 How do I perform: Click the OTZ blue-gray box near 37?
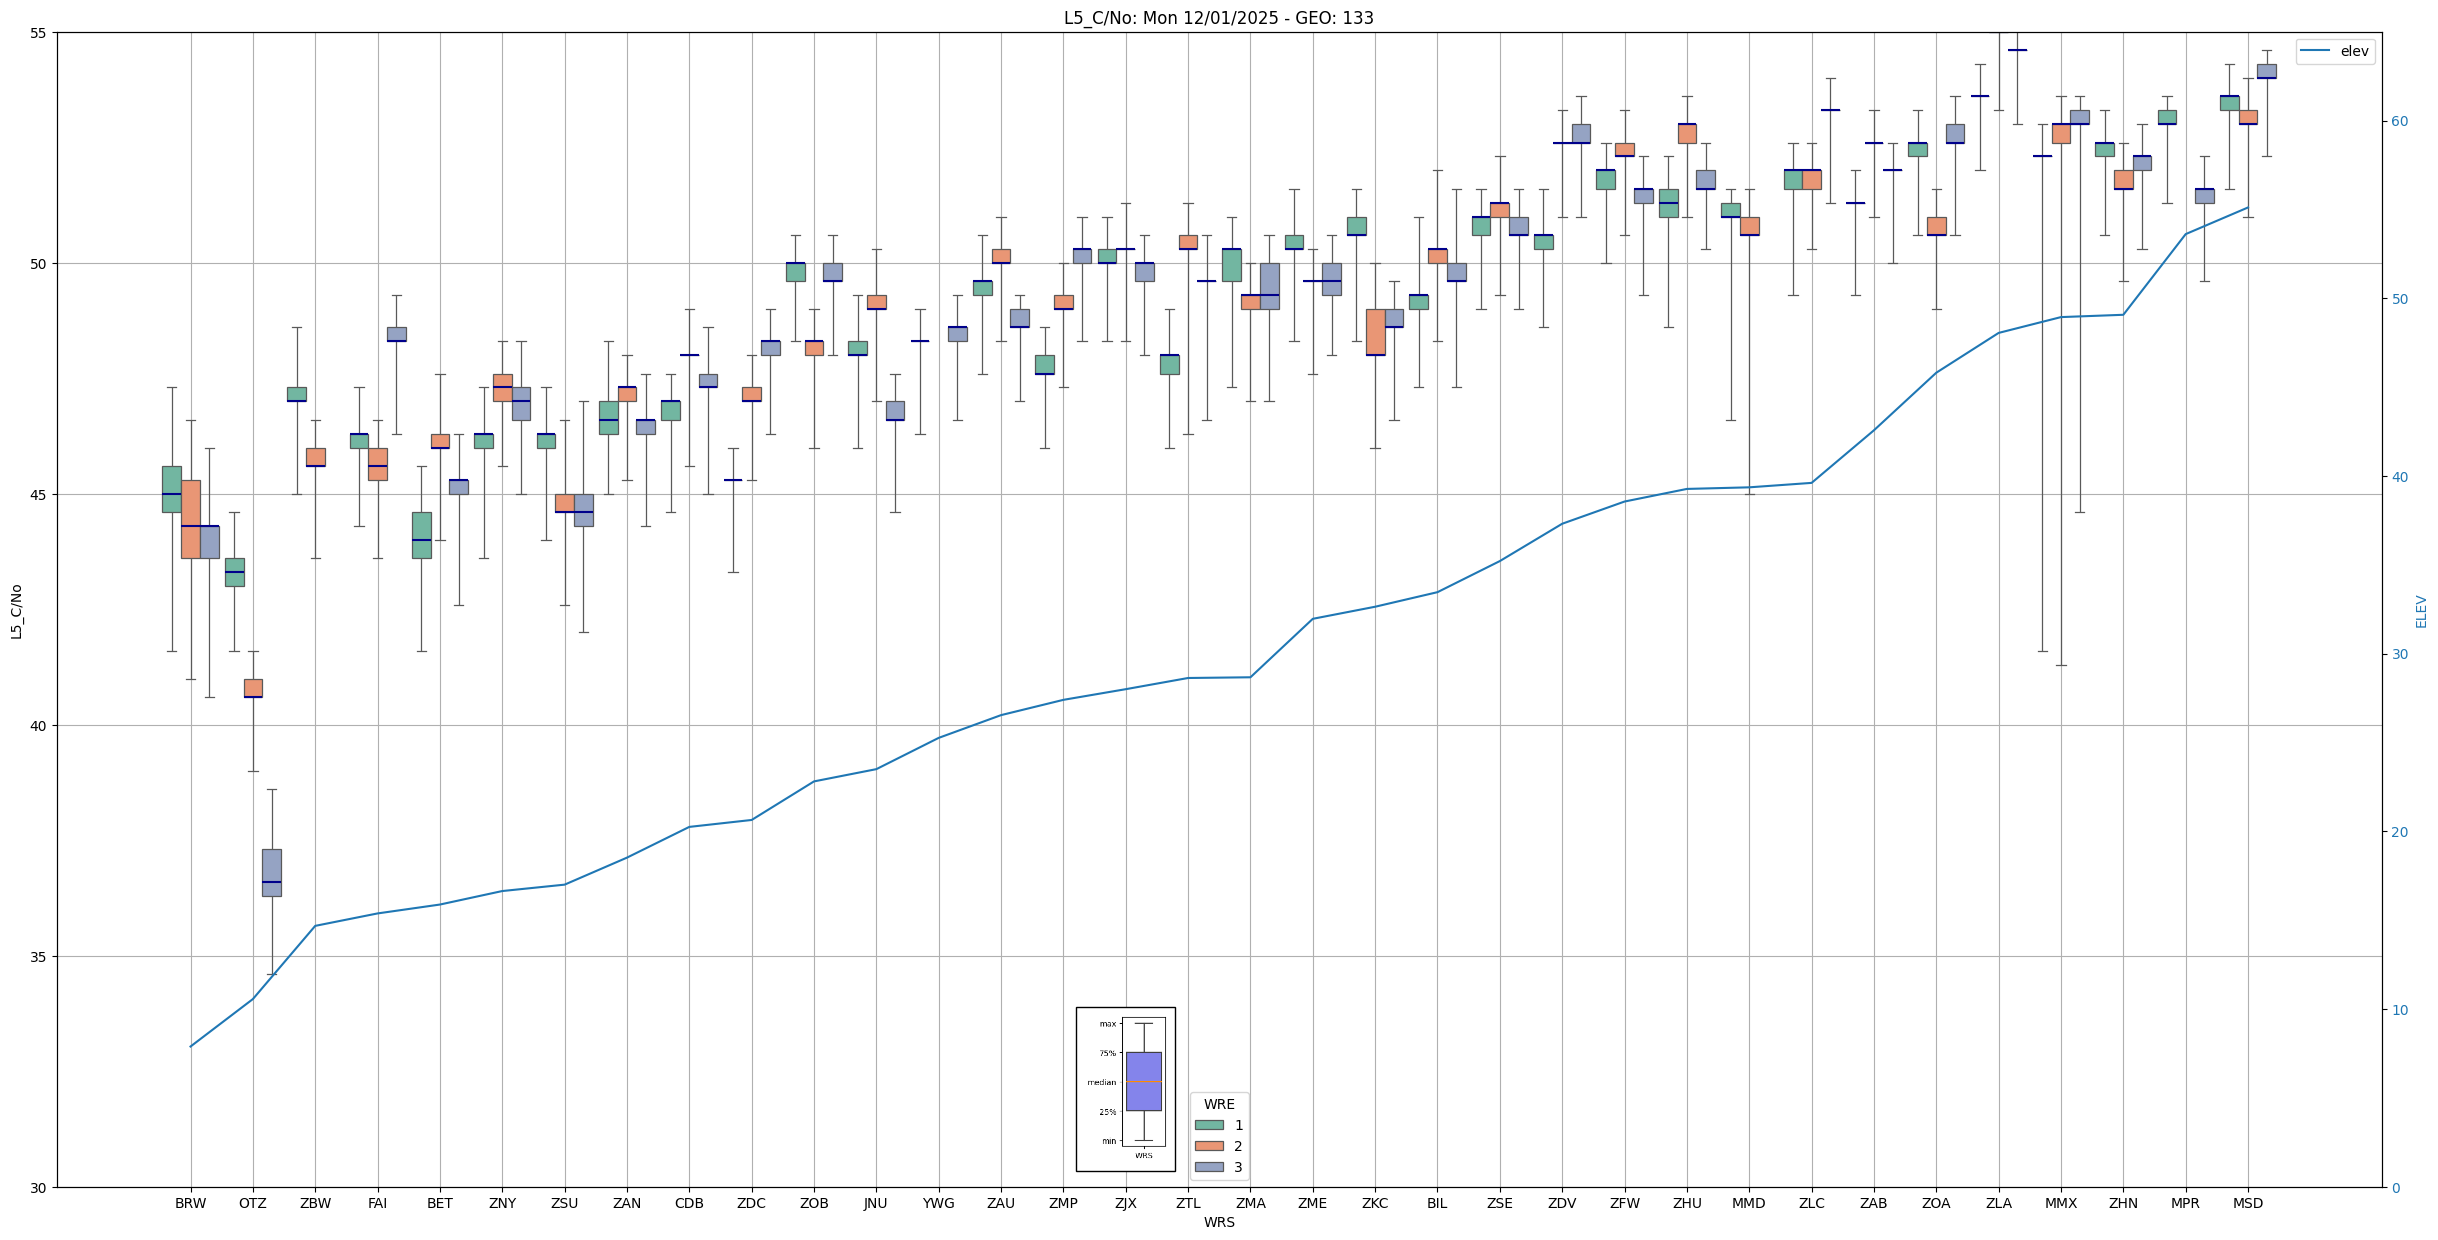pos(272,872)
